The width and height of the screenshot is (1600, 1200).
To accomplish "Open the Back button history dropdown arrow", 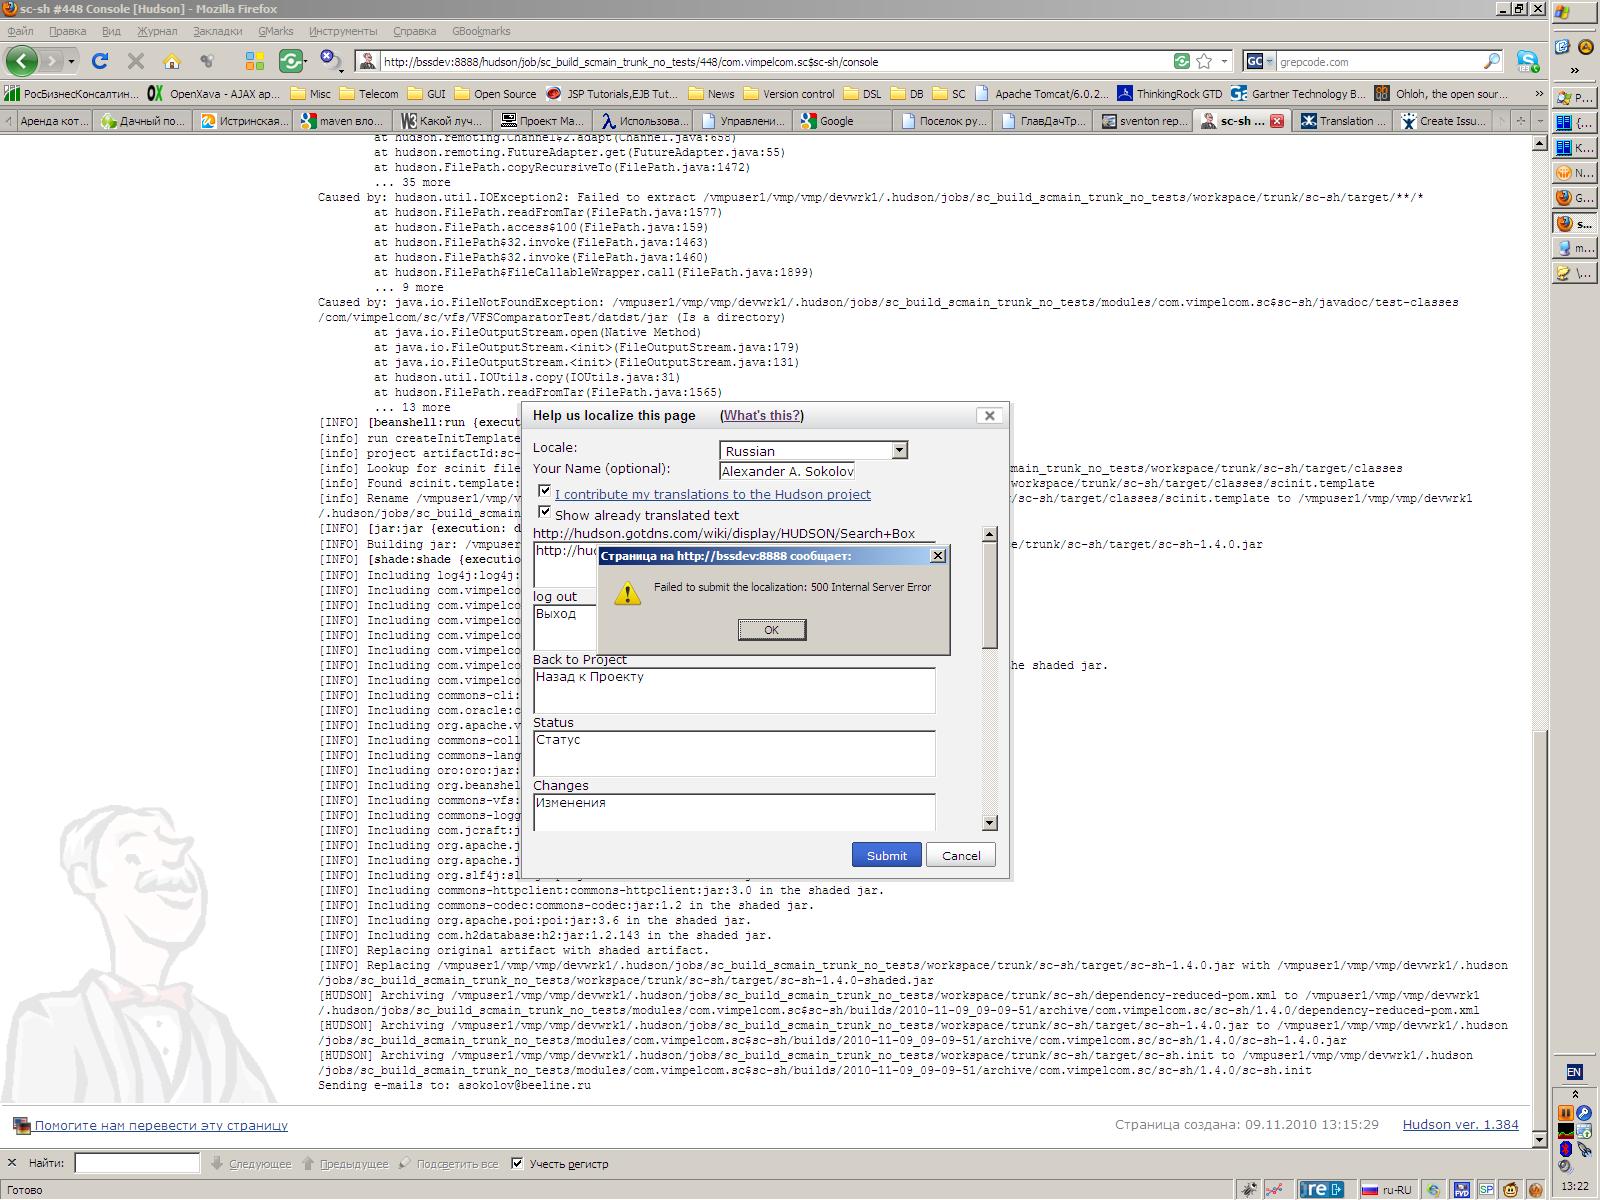I will tap(70, 62).
